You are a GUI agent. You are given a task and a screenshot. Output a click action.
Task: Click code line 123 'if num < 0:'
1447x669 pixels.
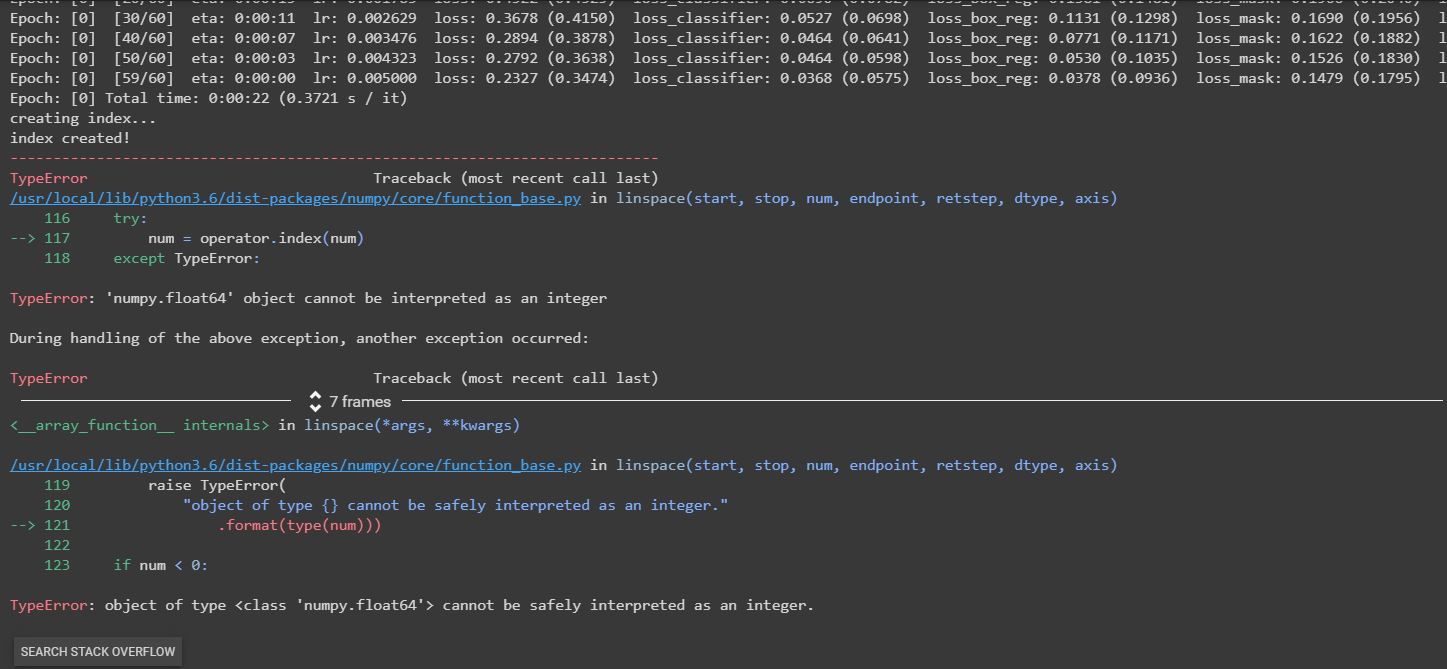(161, 565)
